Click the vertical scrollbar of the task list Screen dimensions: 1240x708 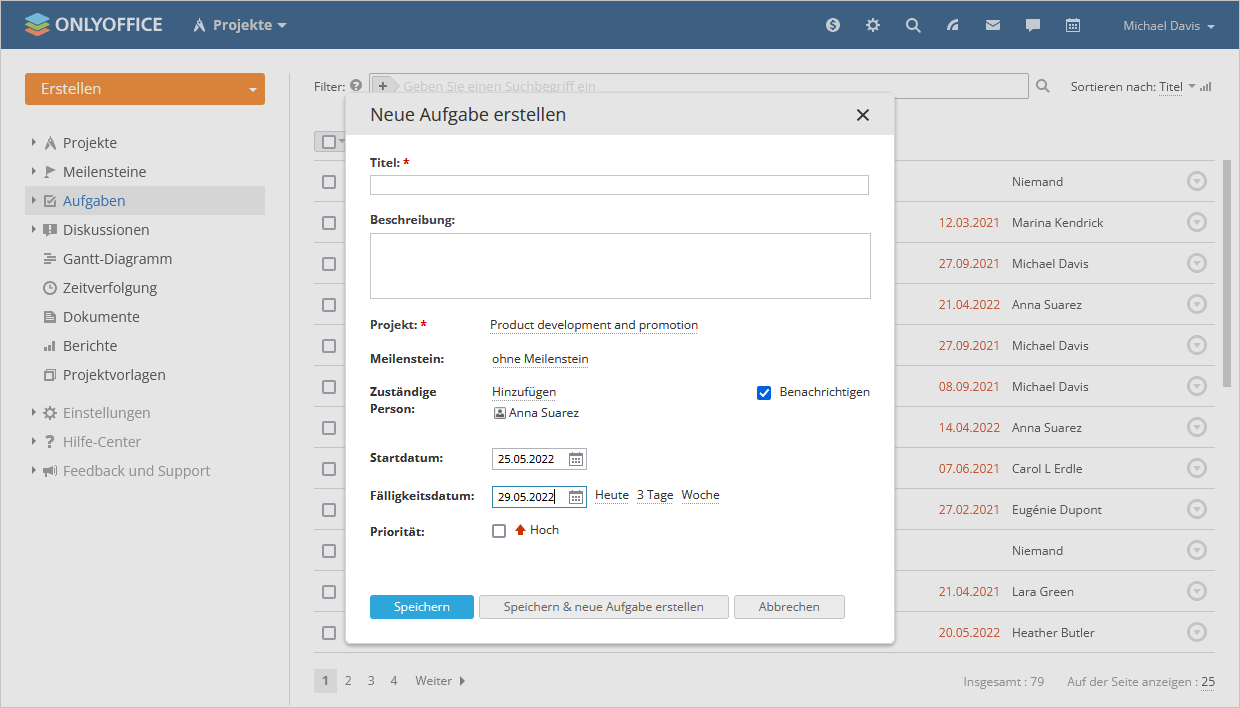pyautogui.click(x=1227, y=275)
